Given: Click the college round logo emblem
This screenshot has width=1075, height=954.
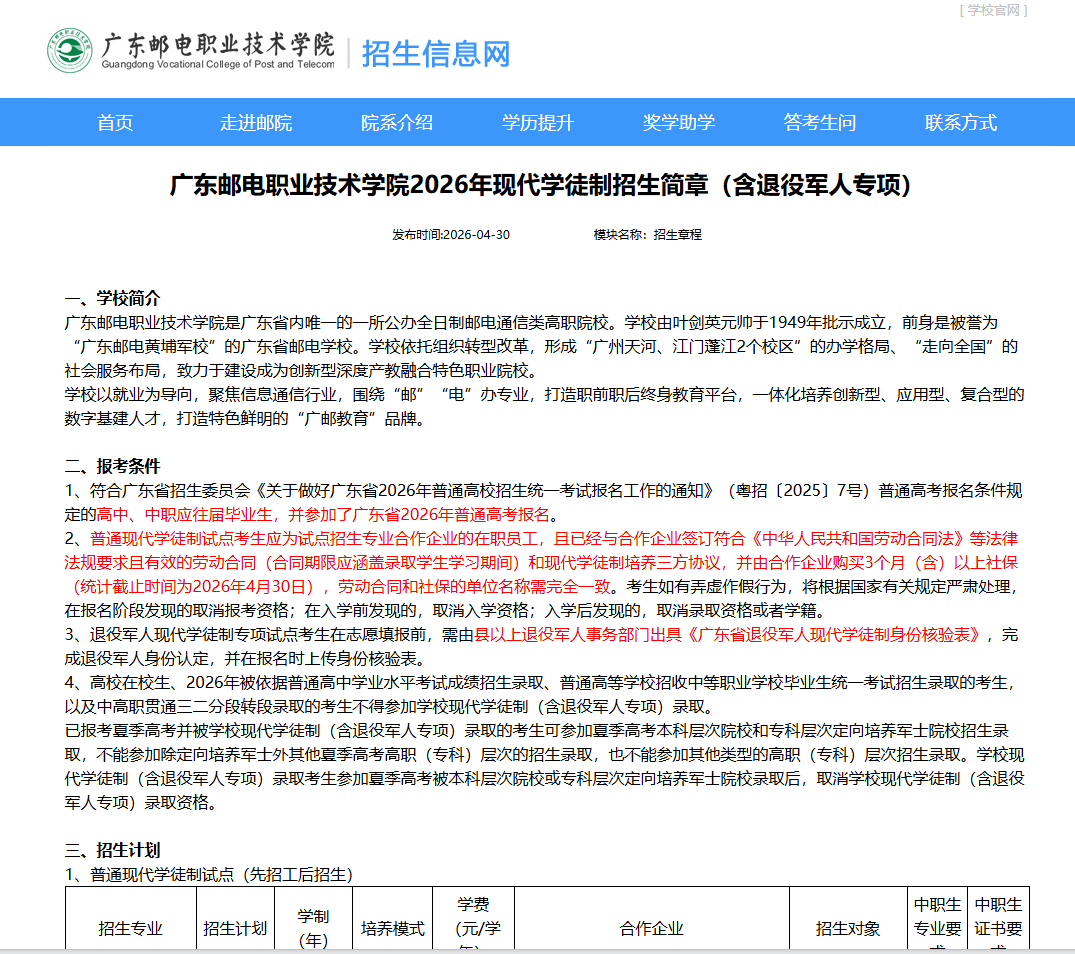Looking at the screenshot, I should click(x=69, y=51).
